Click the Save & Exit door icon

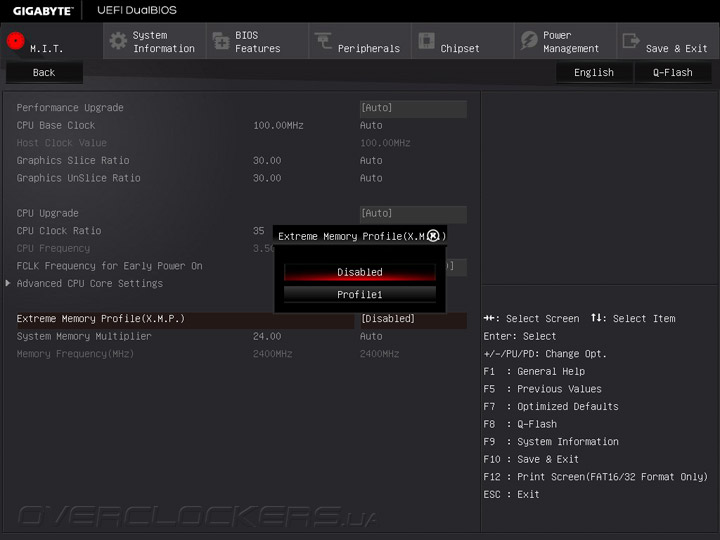pyautogui.click(x=631, y=41)
